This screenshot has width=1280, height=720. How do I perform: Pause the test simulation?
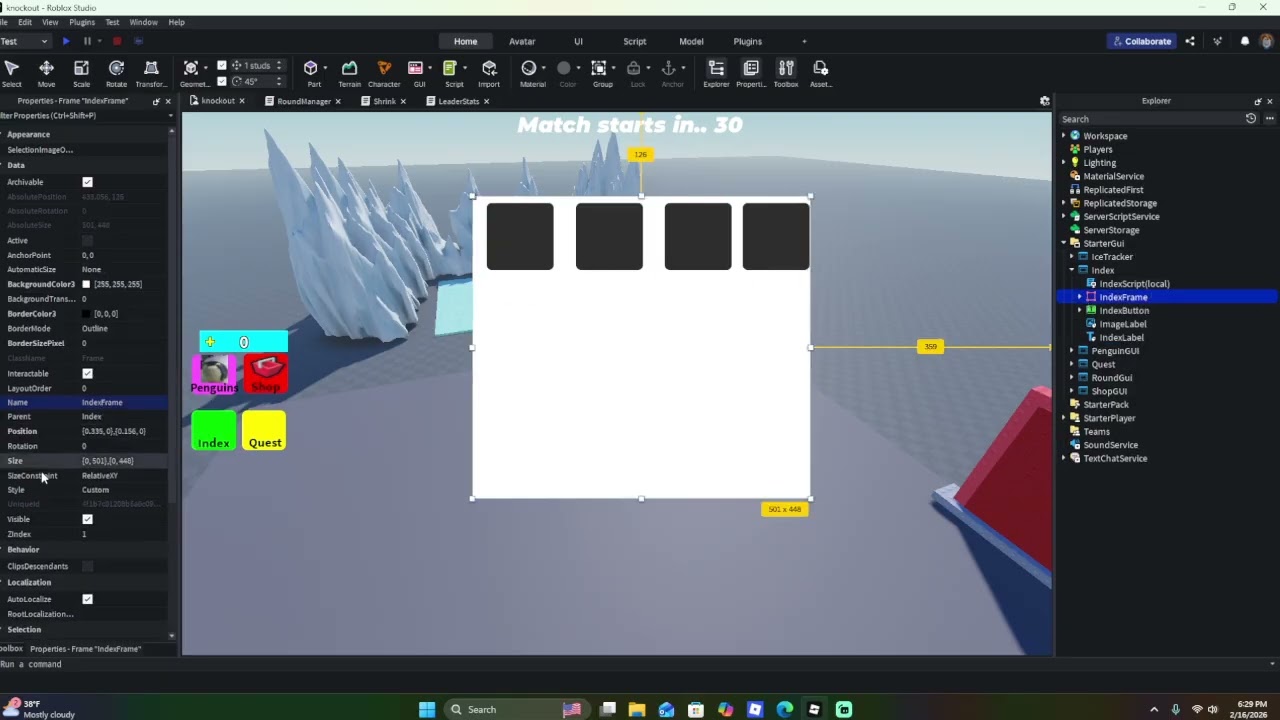pos(87,41)
